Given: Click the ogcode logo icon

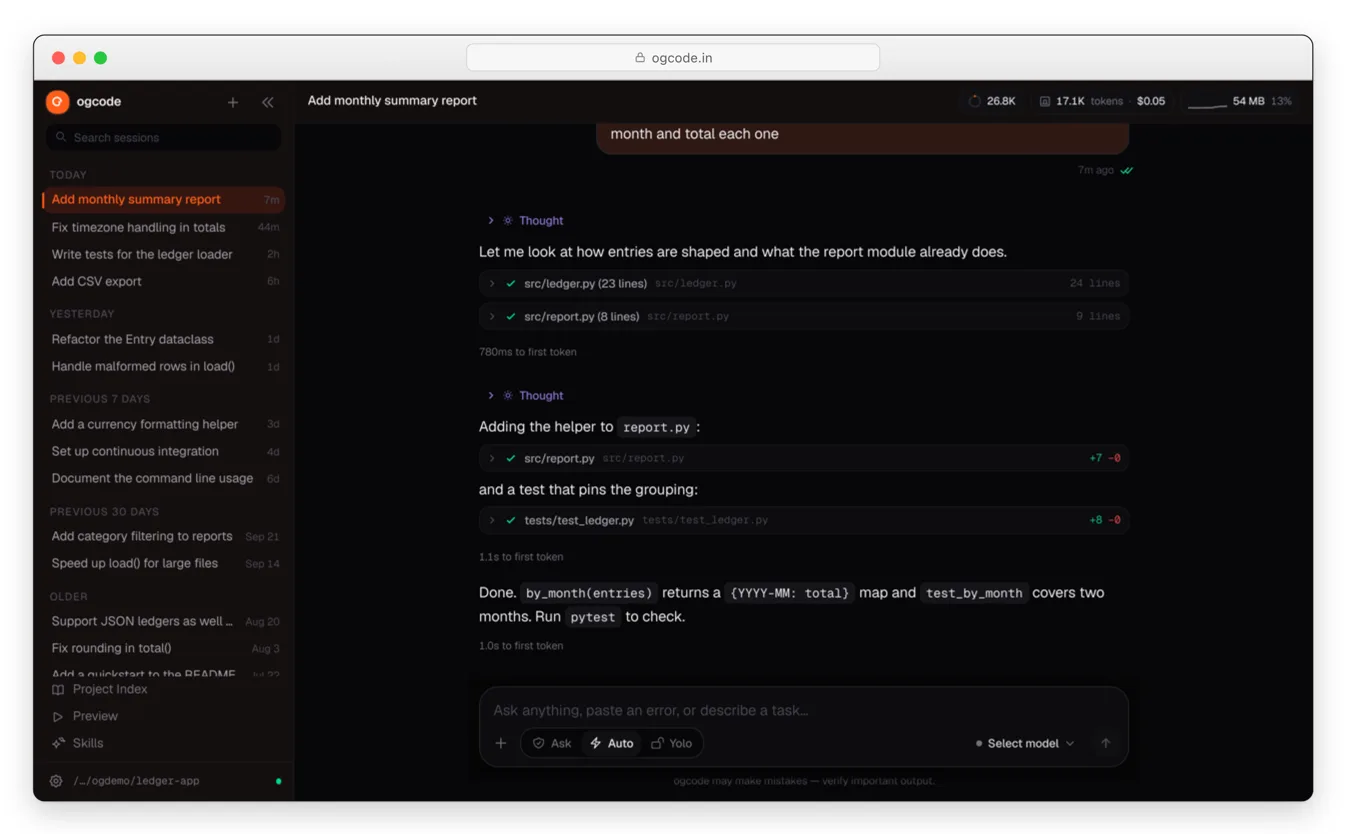Looking at the screenshot, I should pos(57,101).
